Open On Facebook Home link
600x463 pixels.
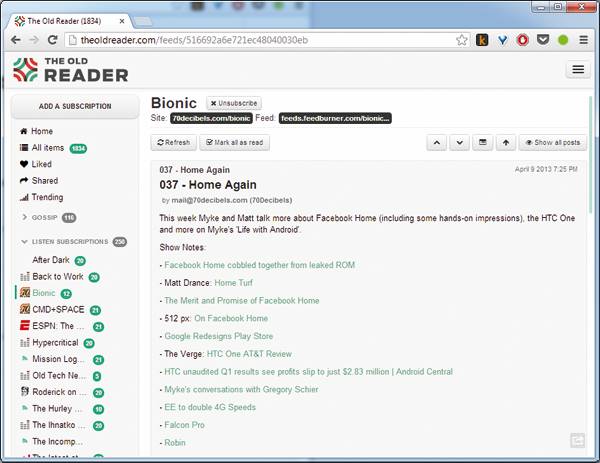[x=231, y=318]
